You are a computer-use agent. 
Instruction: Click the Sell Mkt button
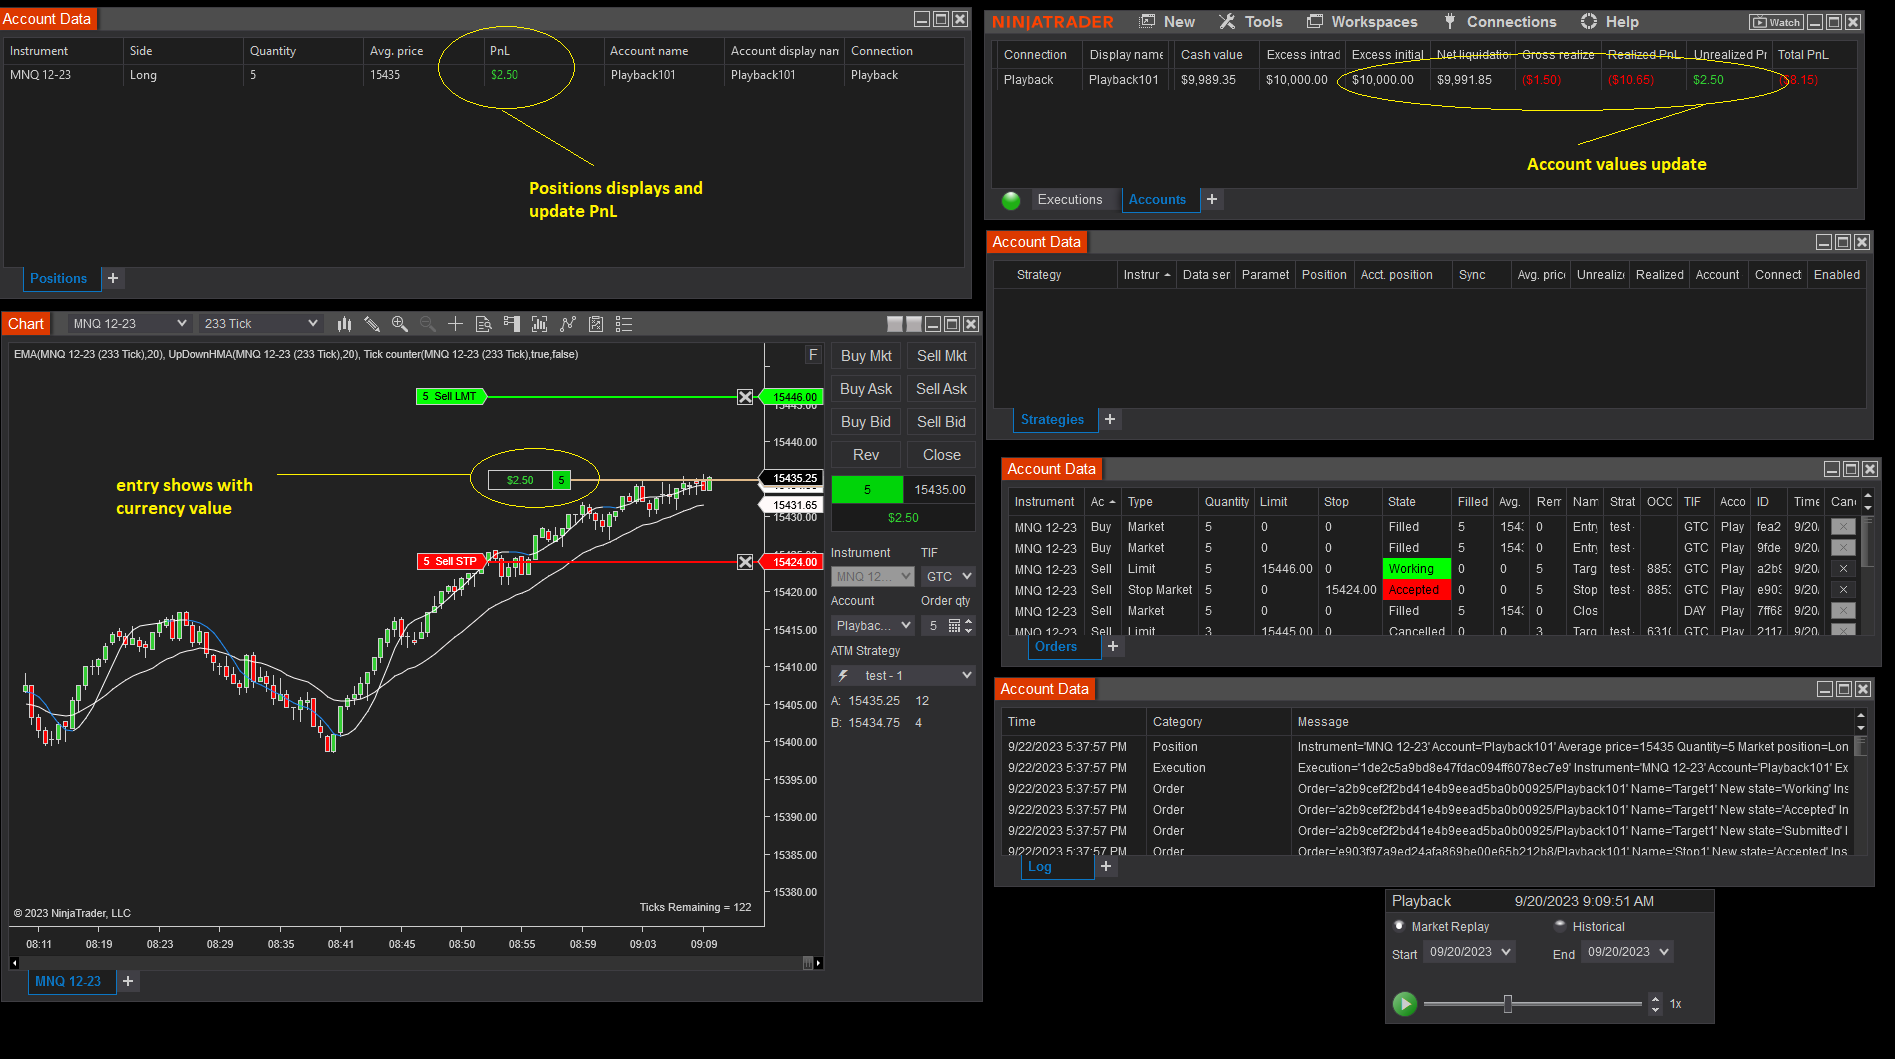[941, 356]
